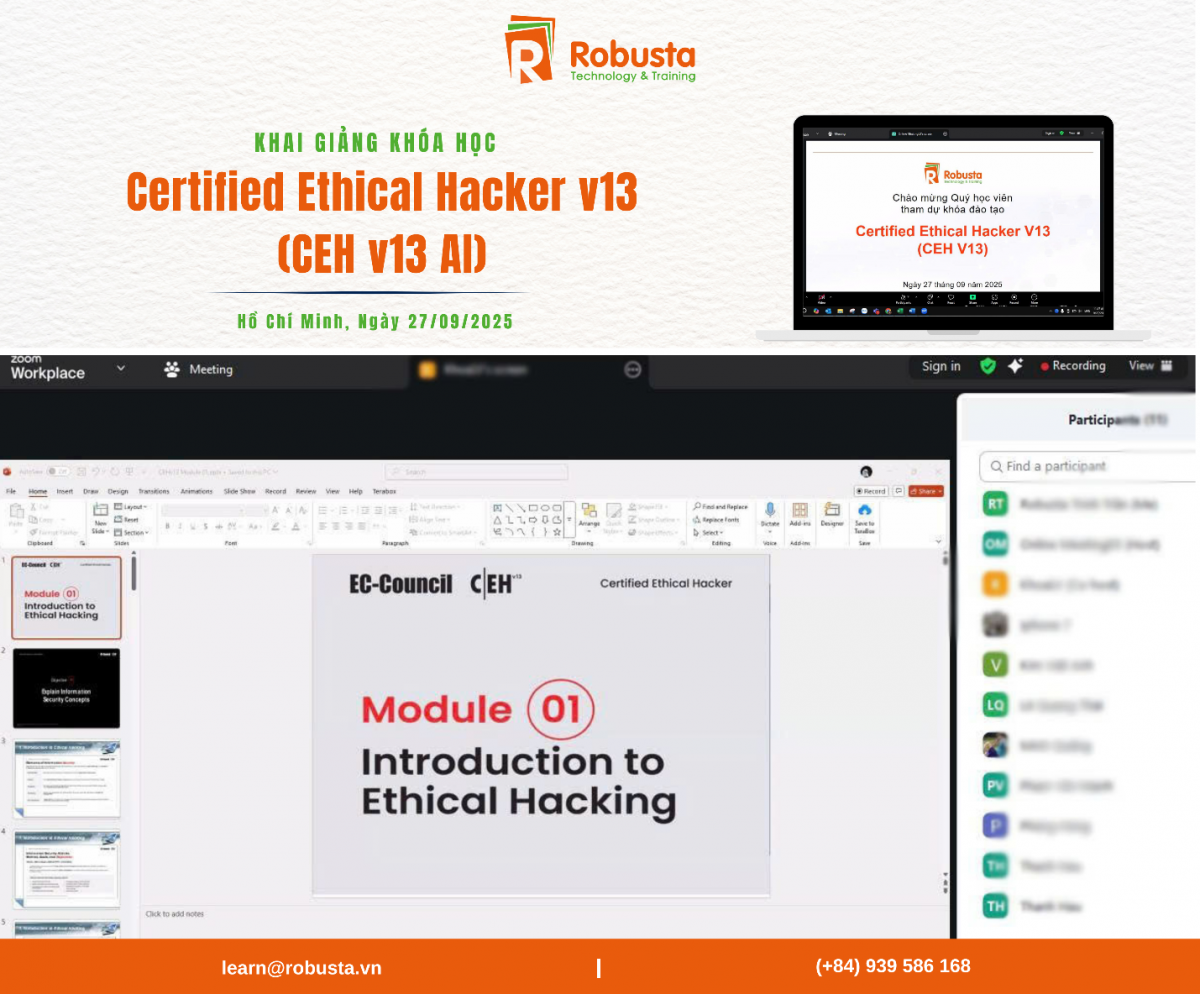Image resolution: width=1200 pixels, height=994 pixels.
Task: Open the Zoom AI Companion sparkle icon
Action: (x=1015, y=366)
